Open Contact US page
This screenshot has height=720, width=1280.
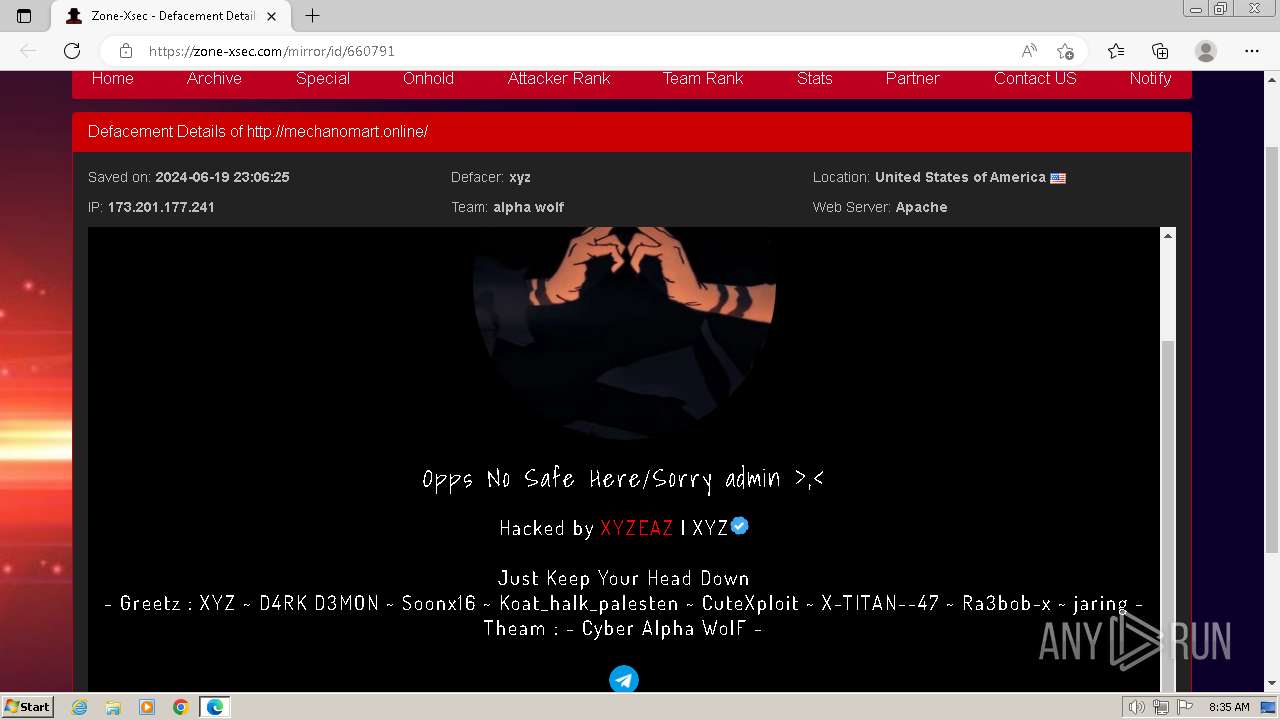click(x=1035, y=78)
